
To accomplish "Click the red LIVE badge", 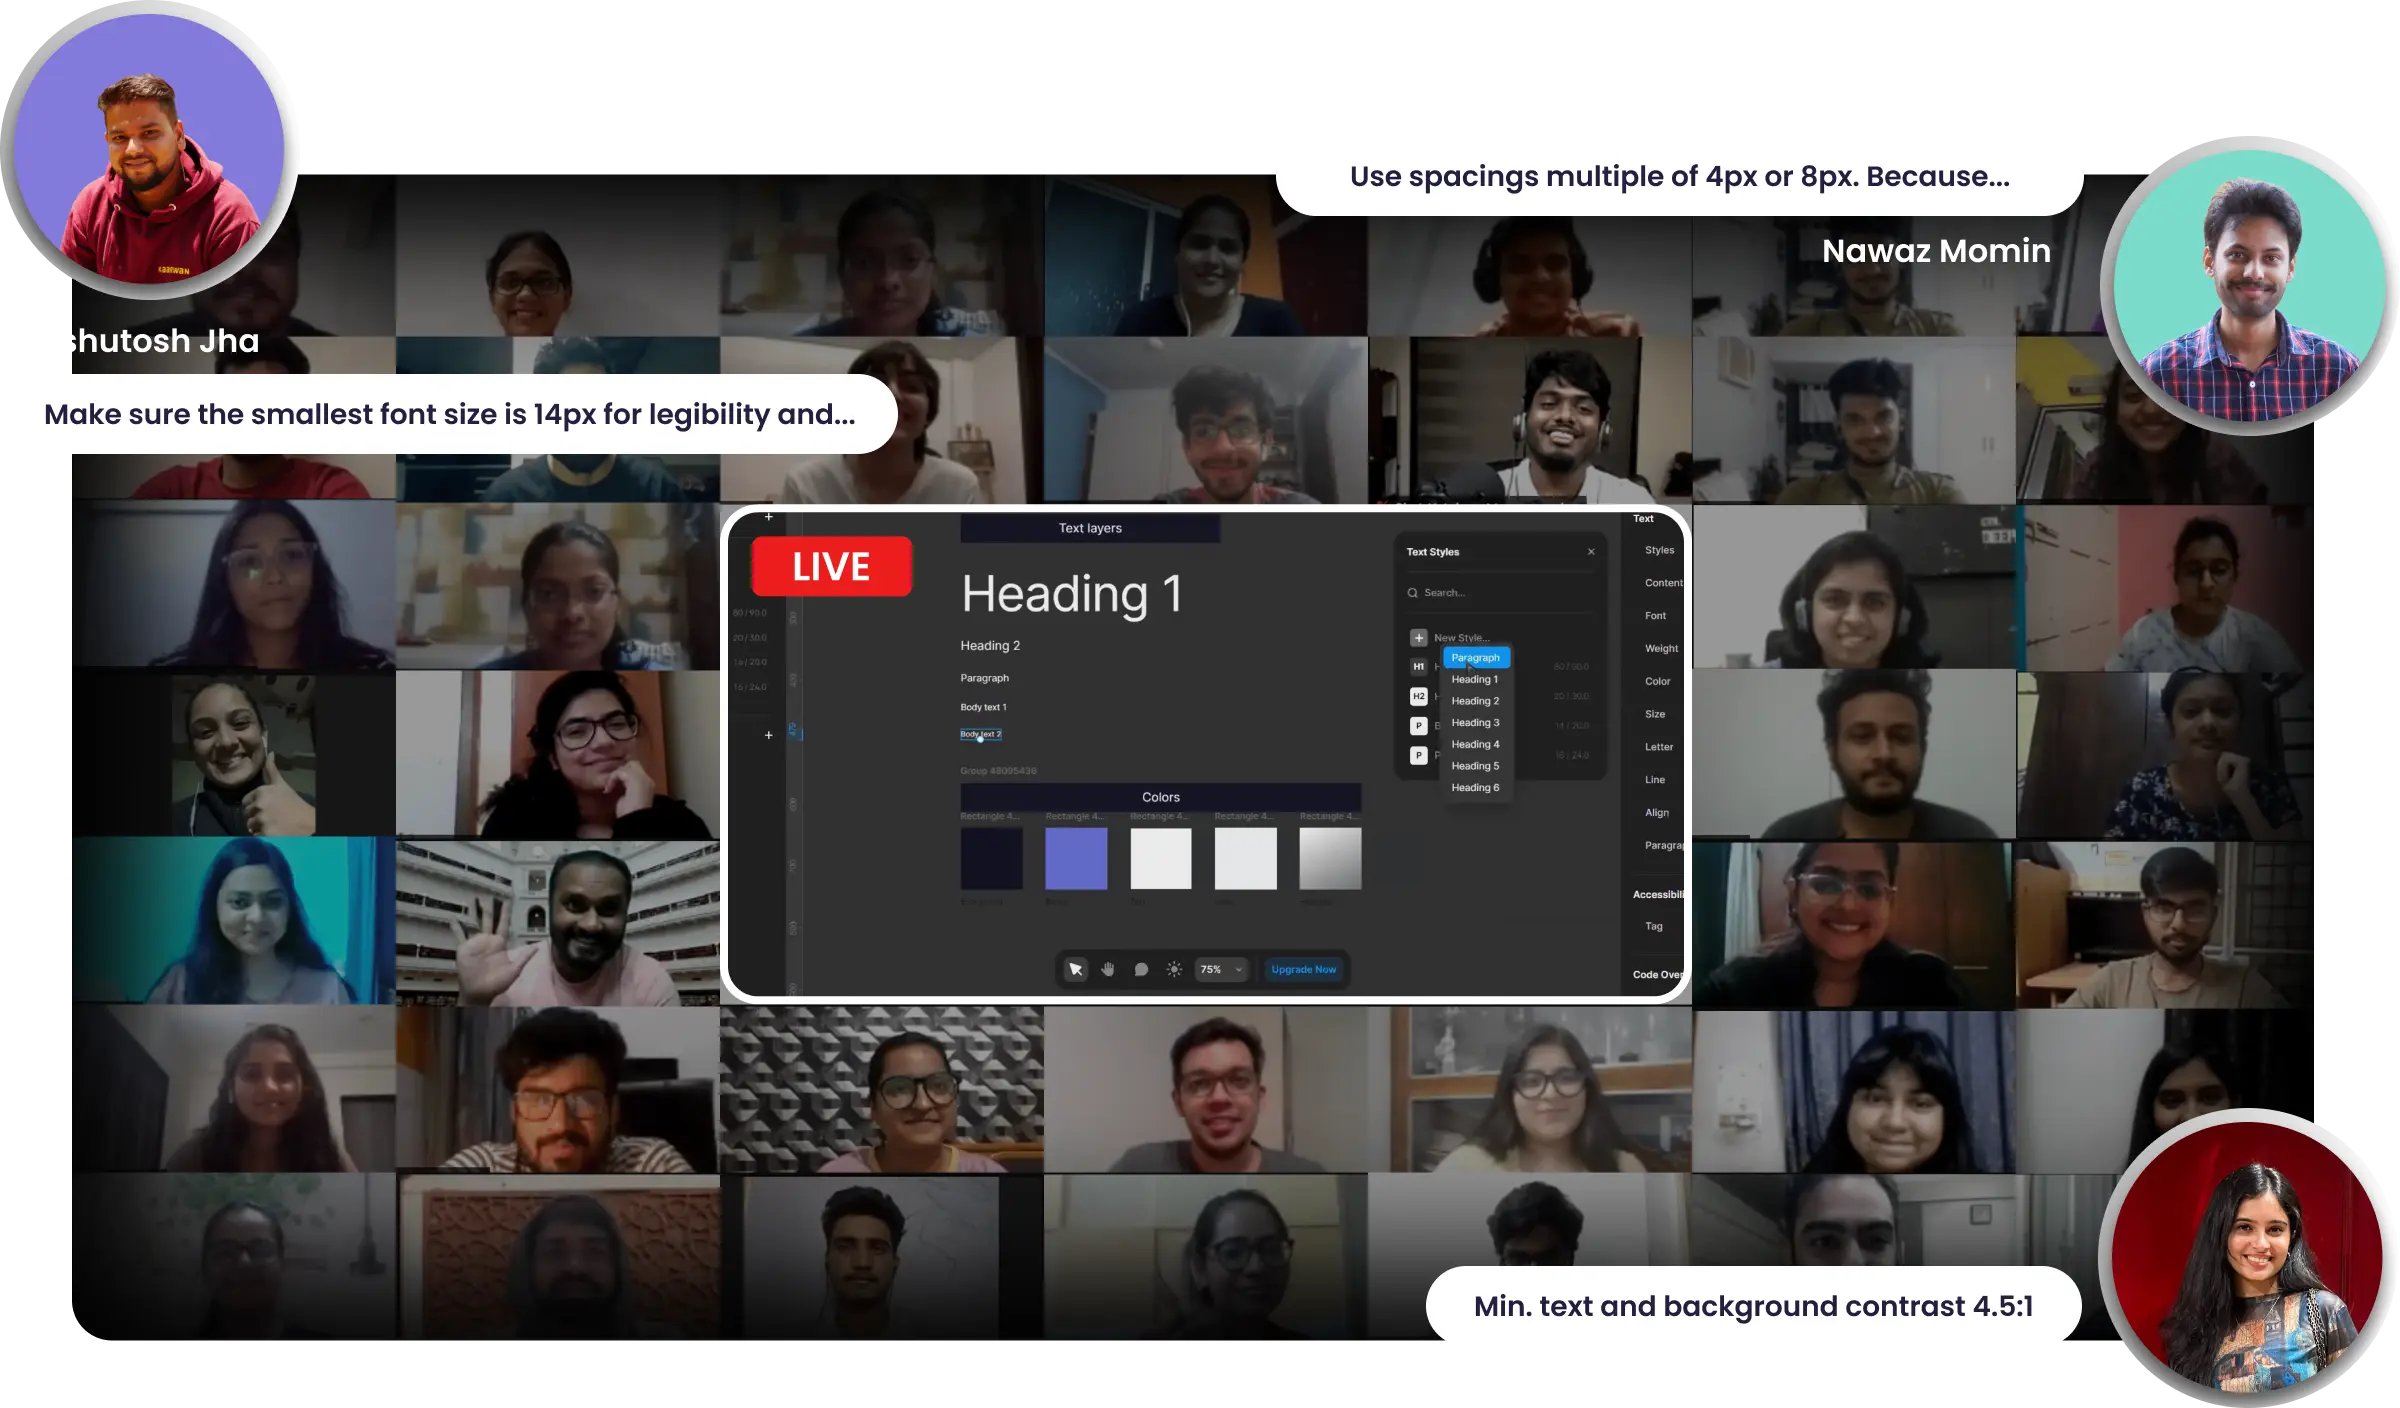I will 831,567.
